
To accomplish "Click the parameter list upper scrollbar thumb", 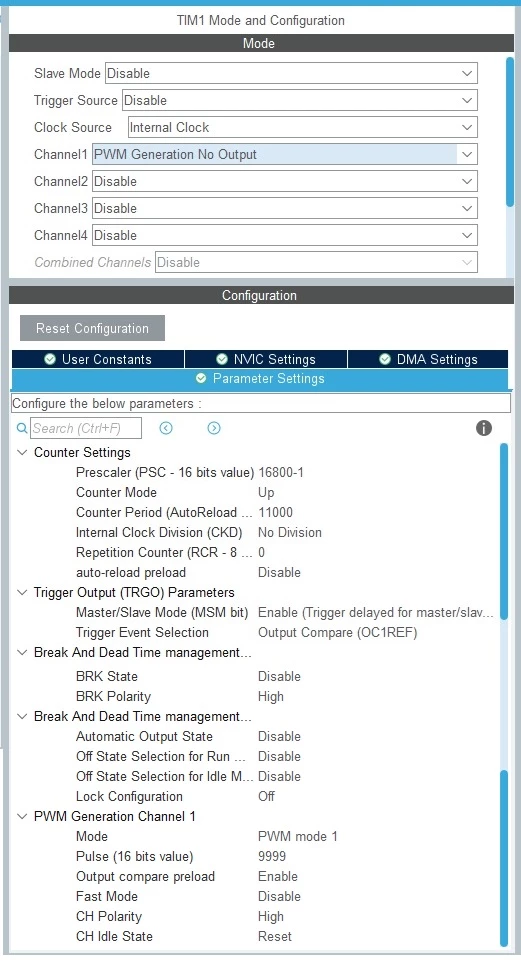I will coord(504,531).
